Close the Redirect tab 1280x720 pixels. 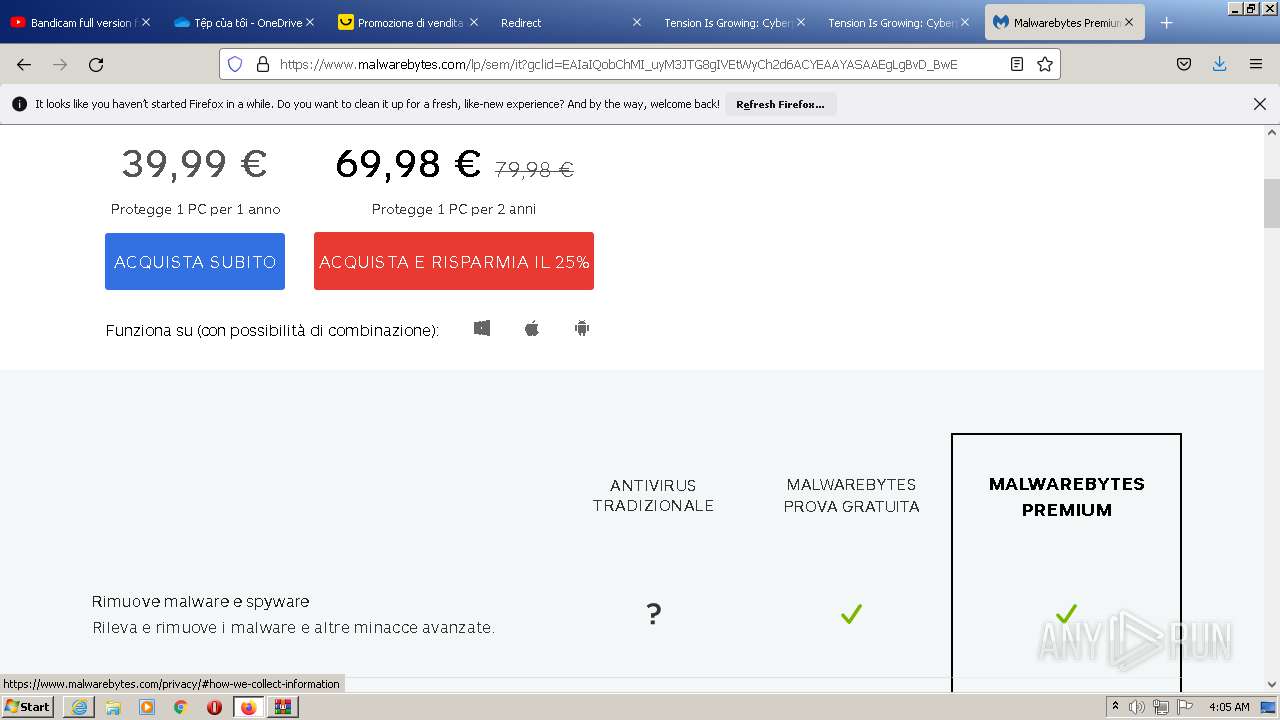click(637, 22)
